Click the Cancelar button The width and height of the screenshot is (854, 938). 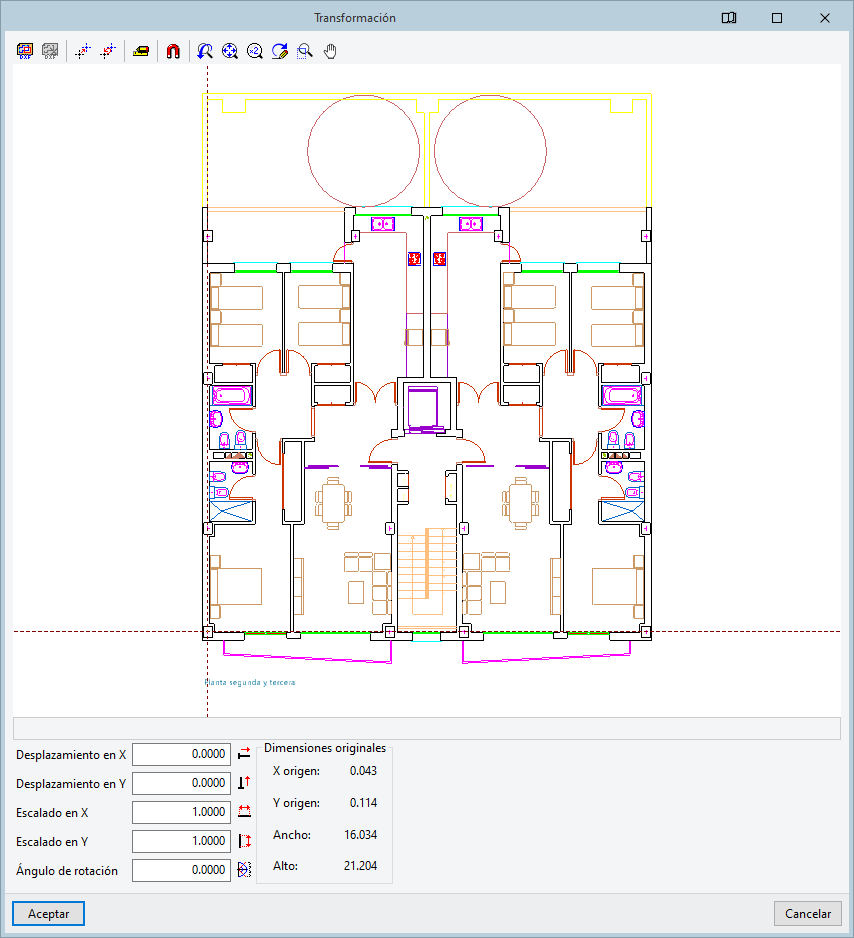pos(807,913)
